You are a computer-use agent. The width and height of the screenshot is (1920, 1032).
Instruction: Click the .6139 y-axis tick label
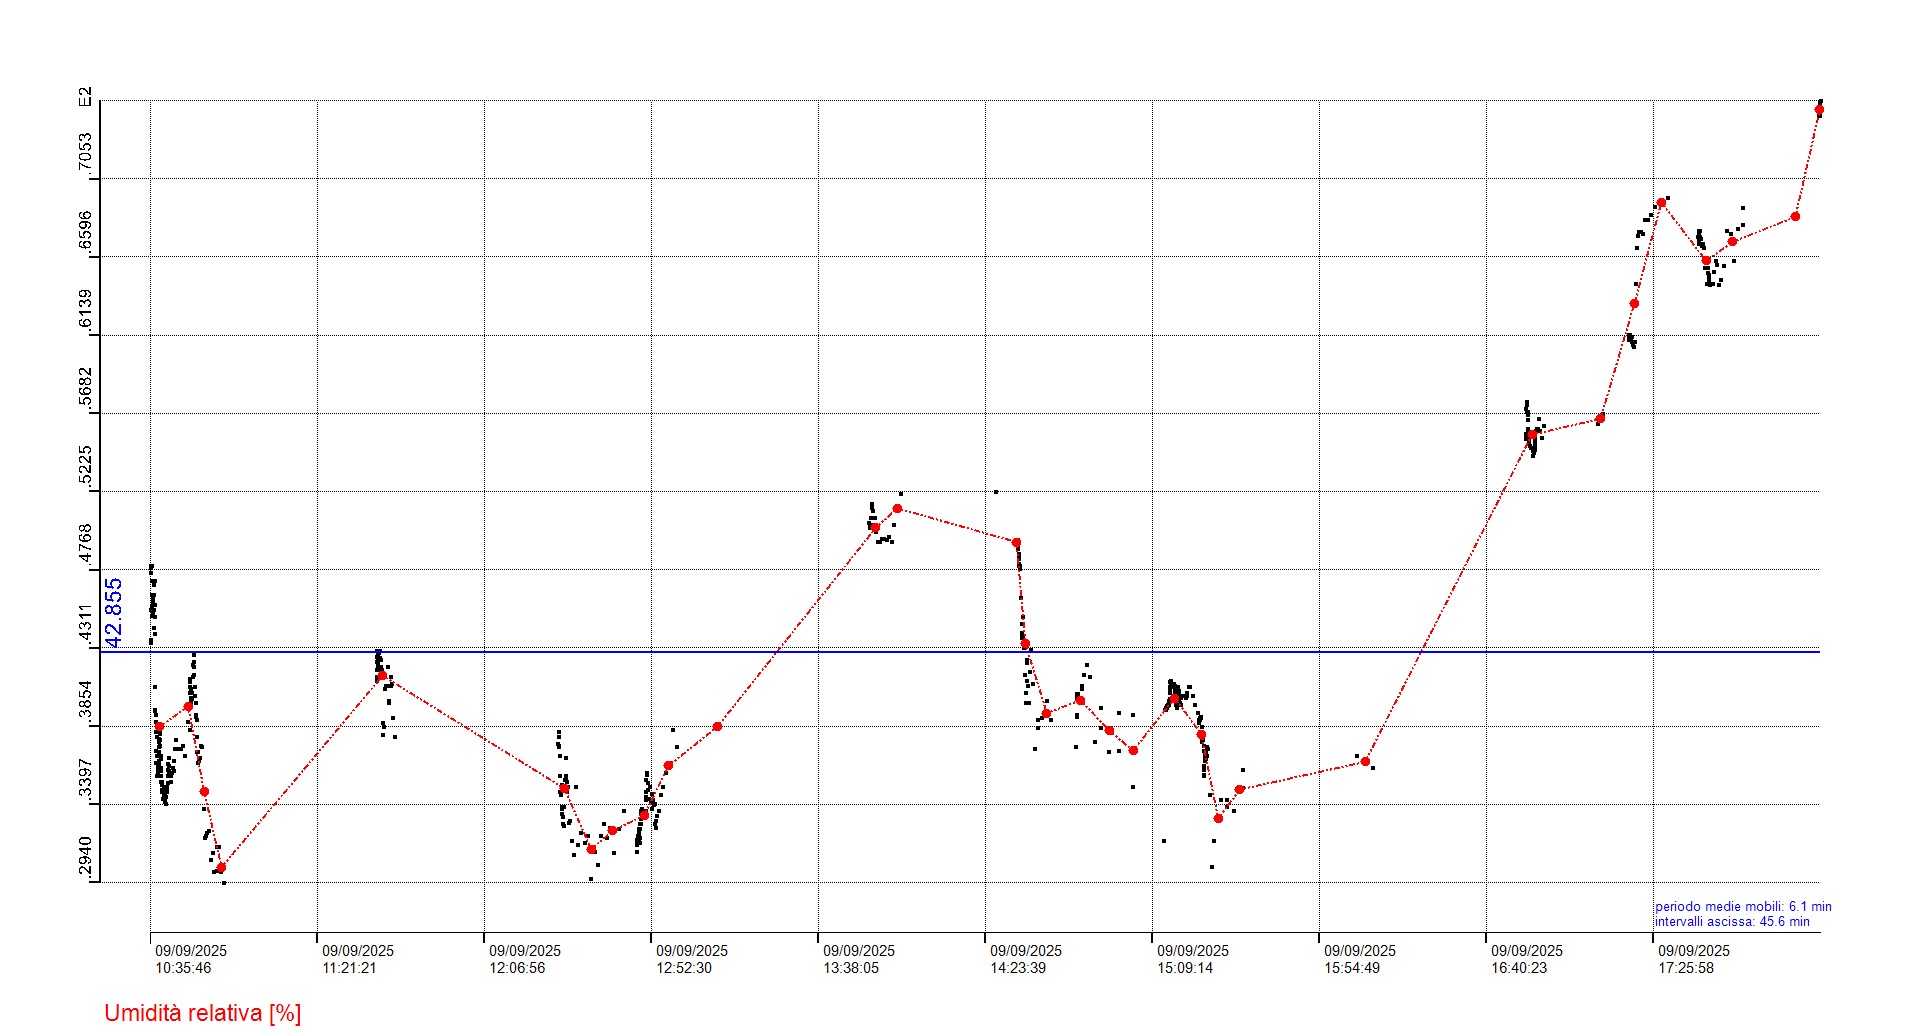click(86, 309)
